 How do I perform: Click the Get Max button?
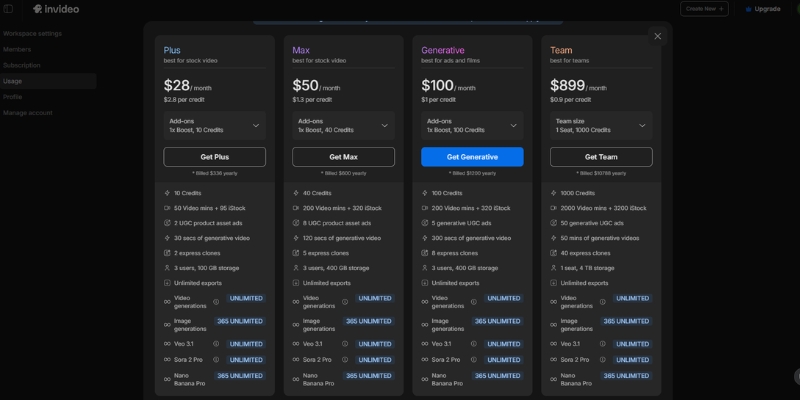(343, 157)
